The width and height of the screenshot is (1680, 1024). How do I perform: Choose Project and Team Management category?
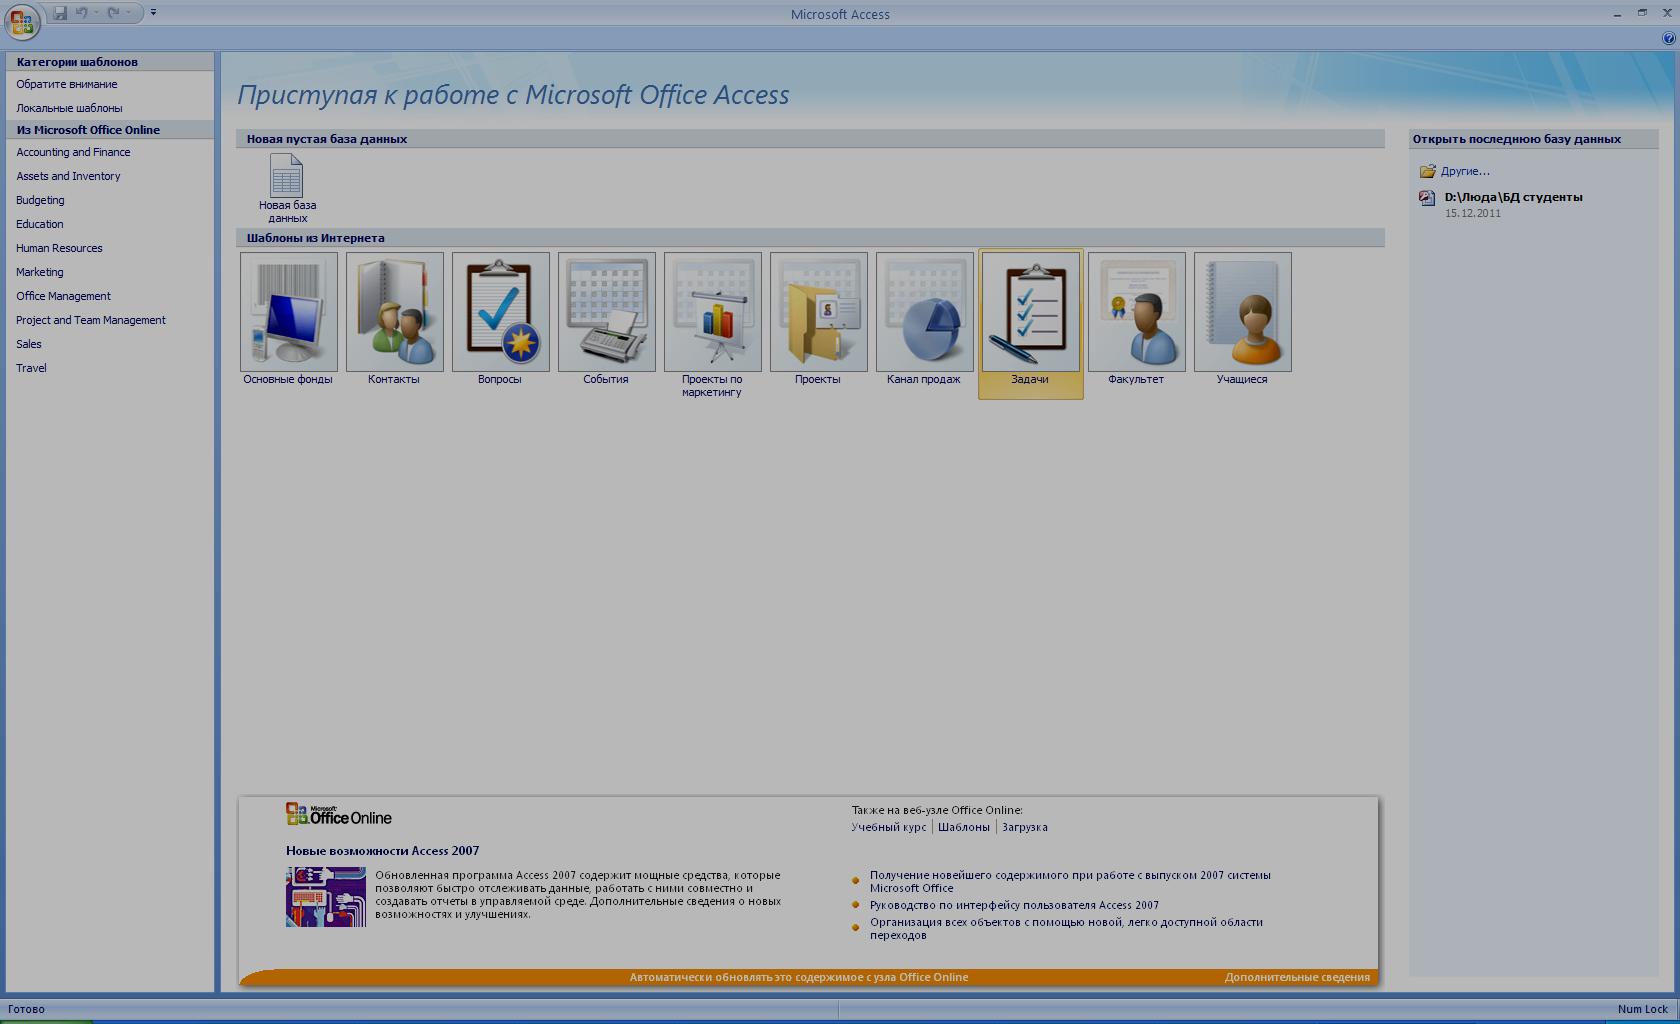pos(91,320)
